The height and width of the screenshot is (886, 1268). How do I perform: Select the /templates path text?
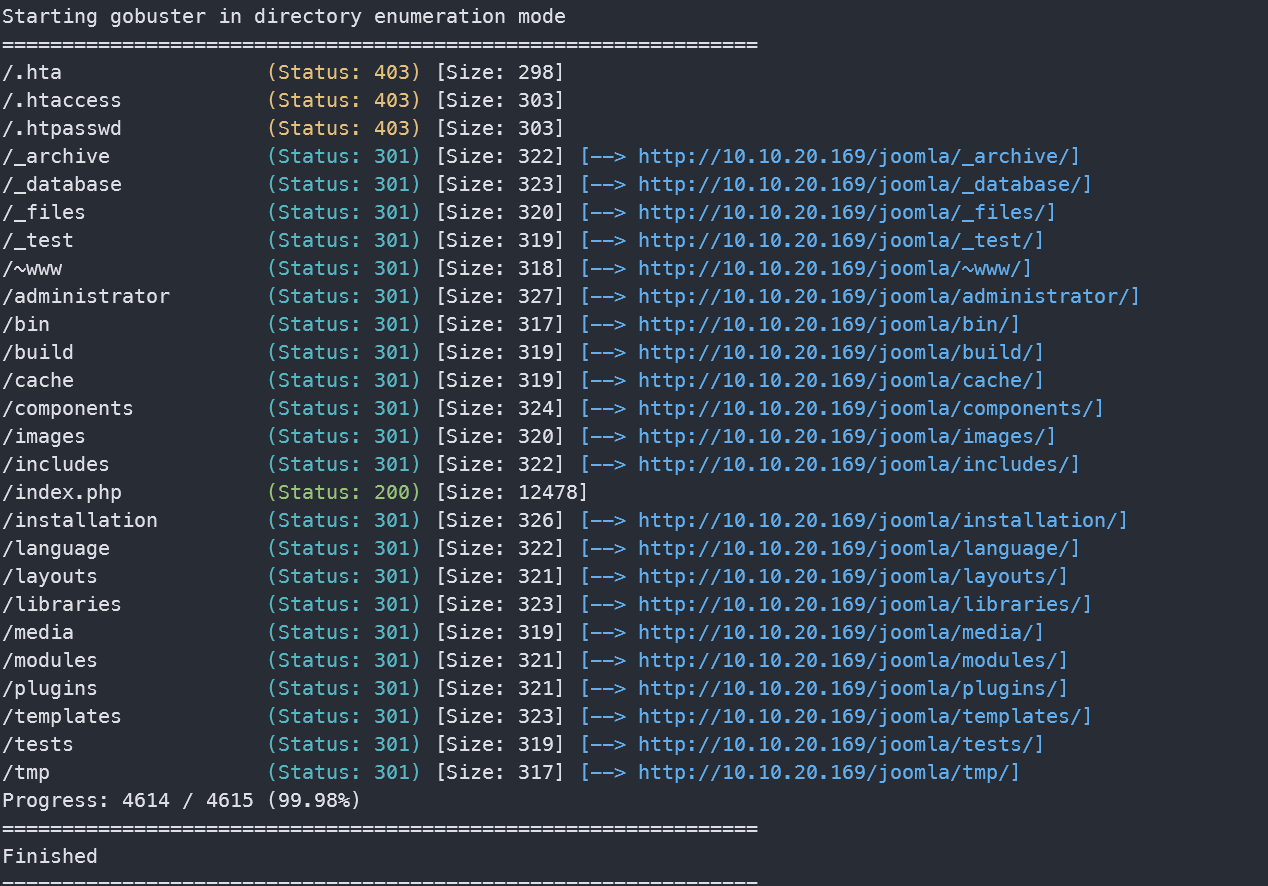coord(62,716)
